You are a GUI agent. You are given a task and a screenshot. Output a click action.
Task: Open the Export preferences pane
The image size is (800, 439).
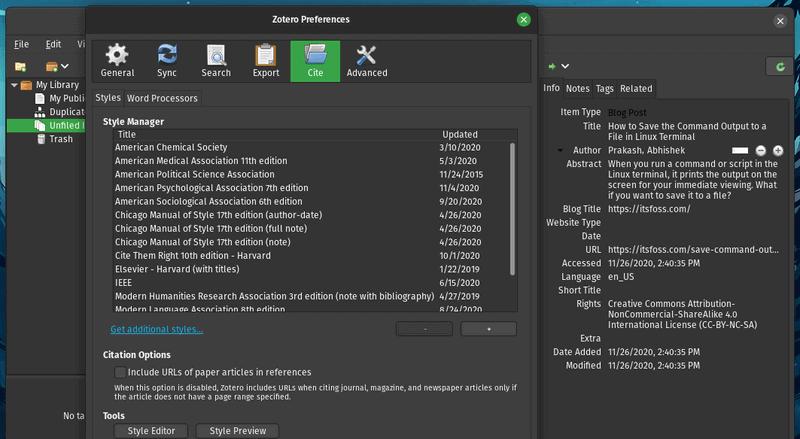click(x=266, y=61)
